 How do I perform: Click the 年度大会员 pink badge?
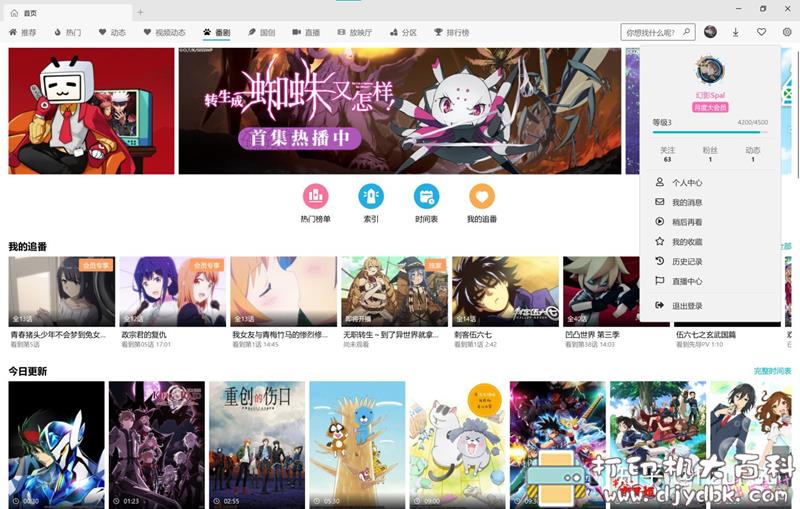[x=710, y=107]
